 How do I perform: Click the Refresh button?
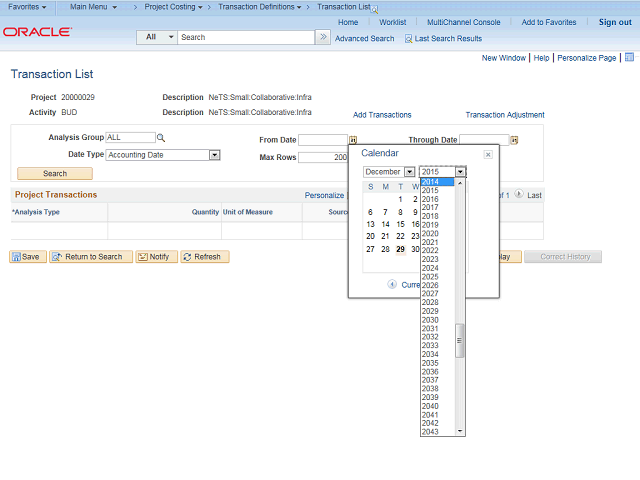coord(204,257)
